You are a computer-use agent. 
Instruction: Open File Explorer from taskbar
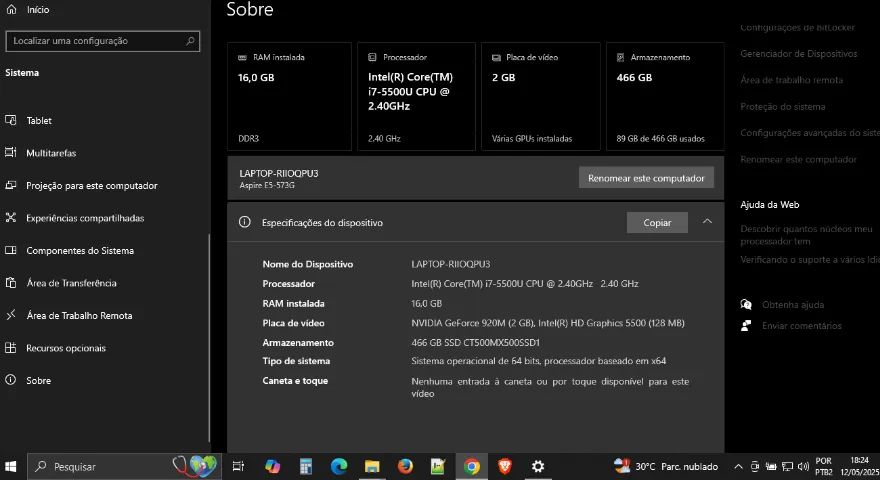(x=372, y=467)
